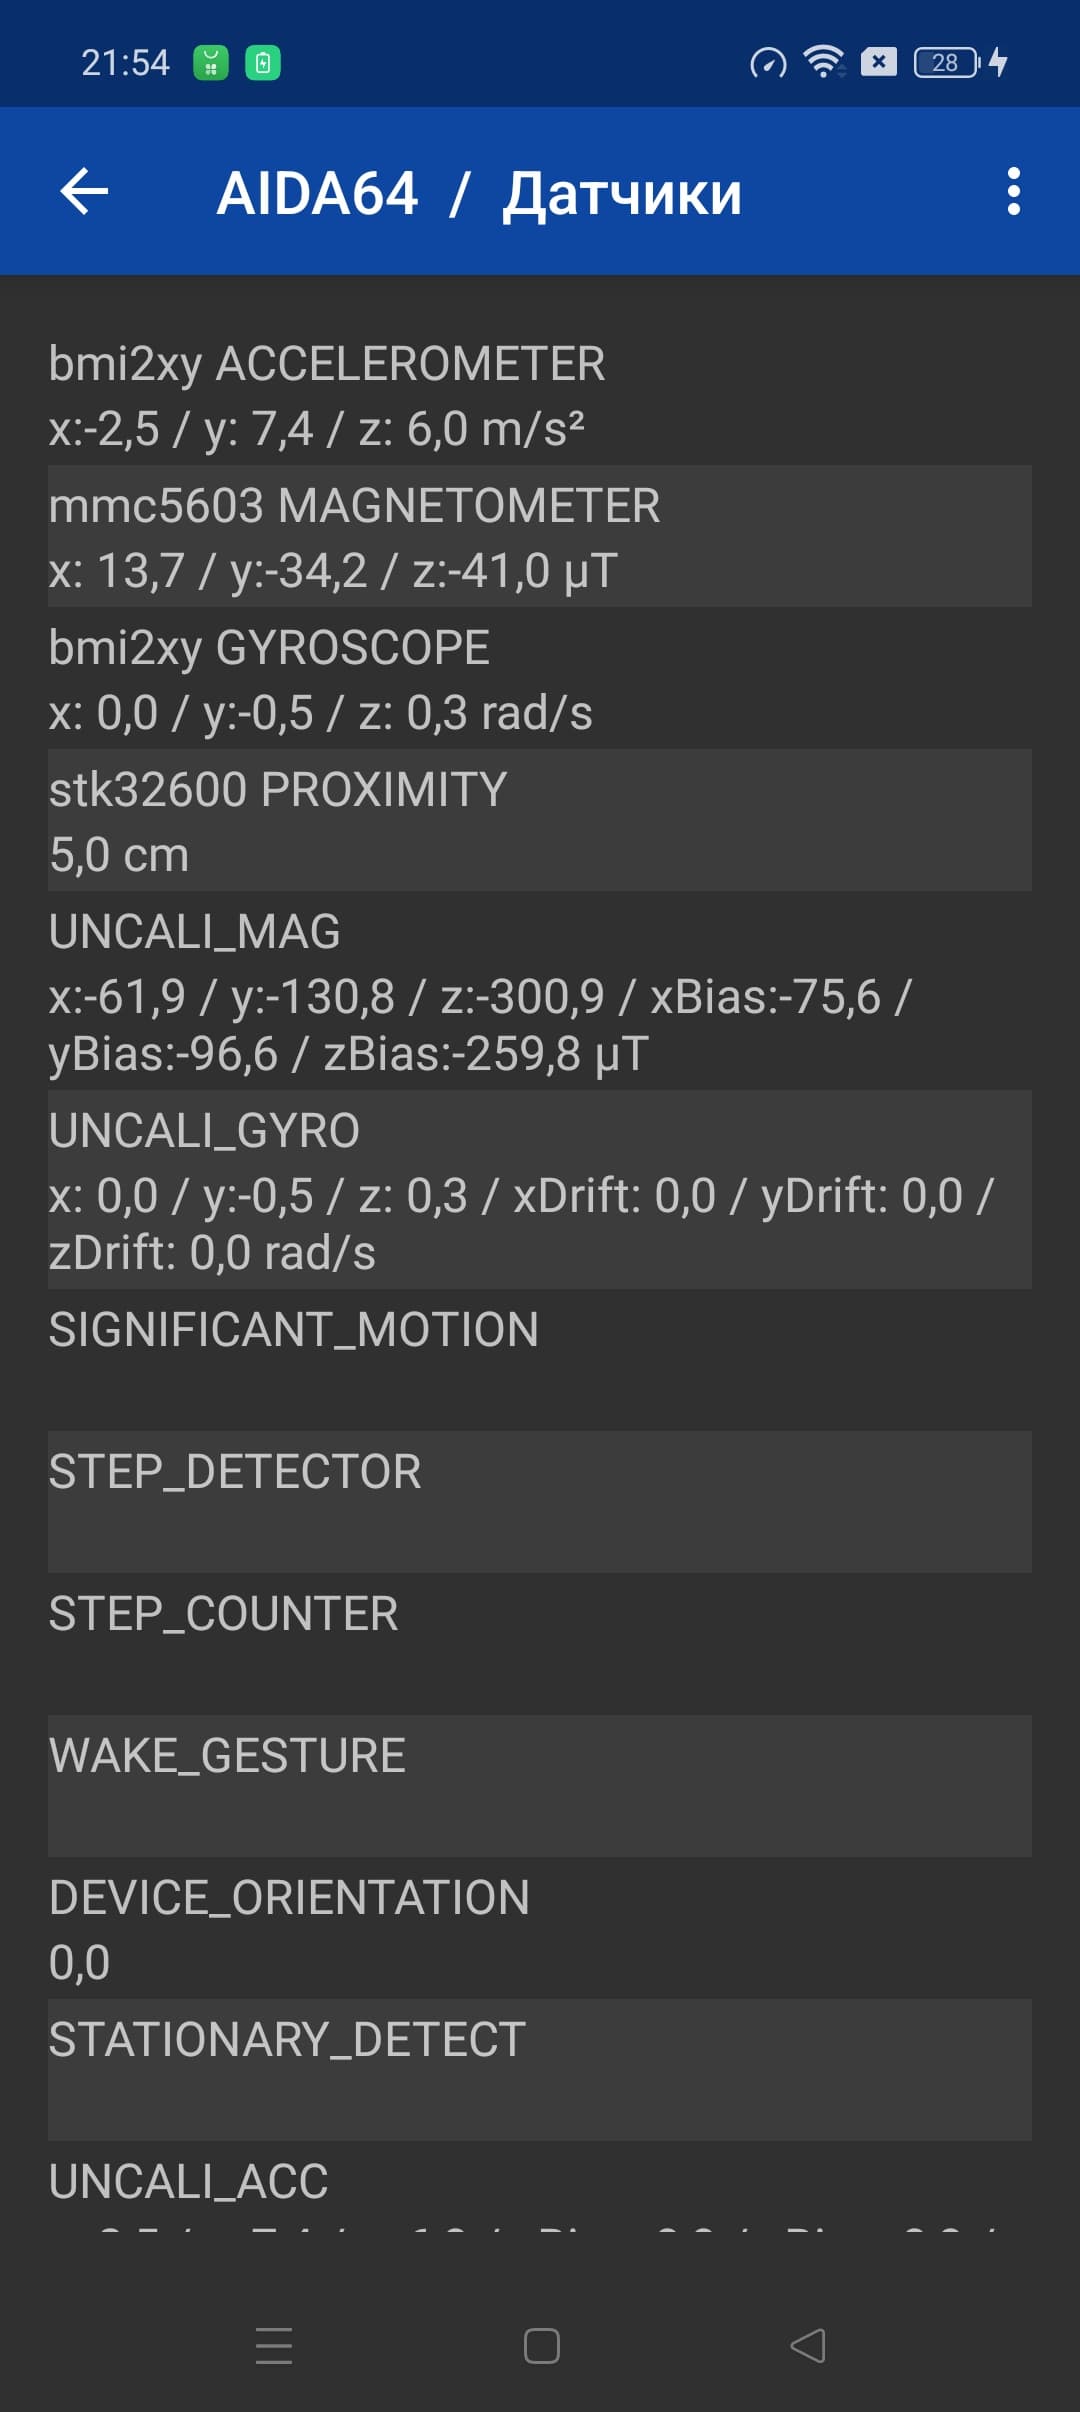This screenshot has height=2412, width=1080.
Task: Tap the Android back triangle button
Action: coord(808,2345)
